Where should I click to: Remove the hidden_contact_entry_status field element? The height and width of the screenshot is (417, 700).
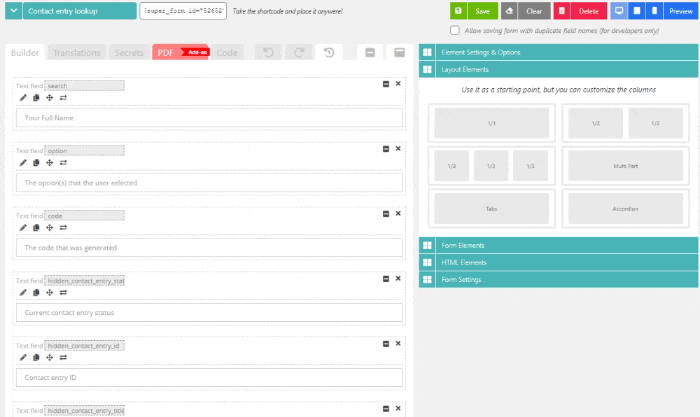[398, 279]
